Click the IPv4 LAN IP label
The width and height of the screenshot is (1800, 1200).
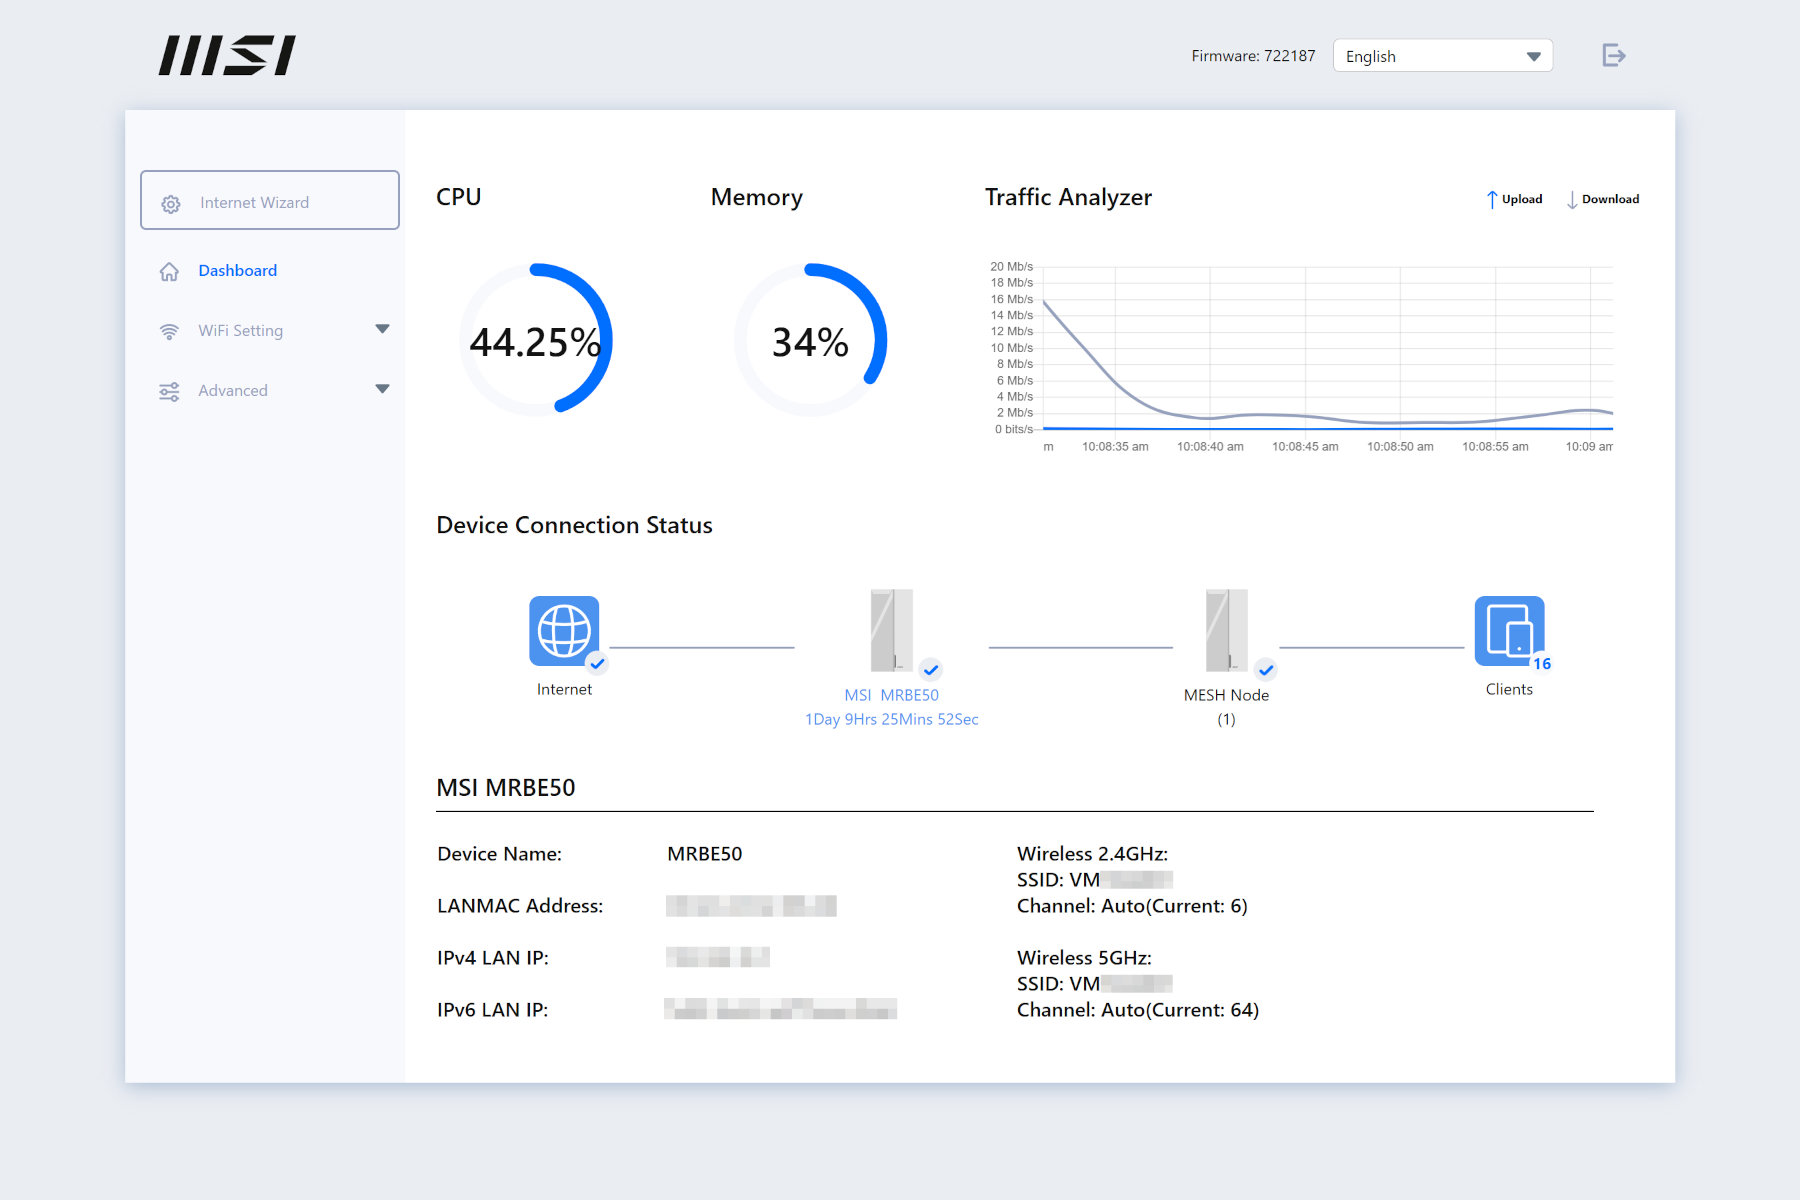(x=492, y=958)
